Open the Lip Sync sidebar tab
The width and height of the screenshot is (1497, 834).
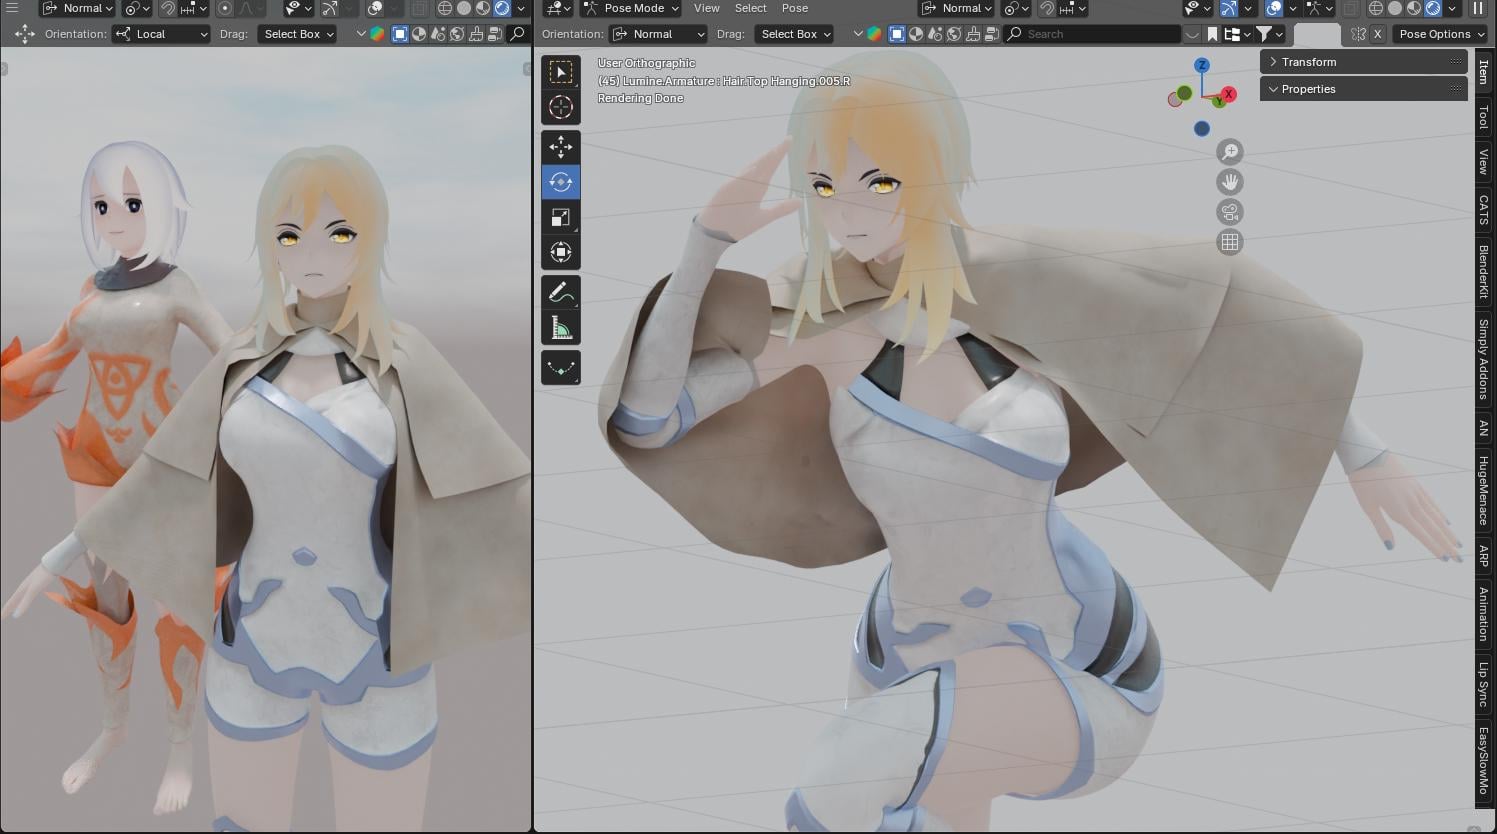(x=1484, y=685)
